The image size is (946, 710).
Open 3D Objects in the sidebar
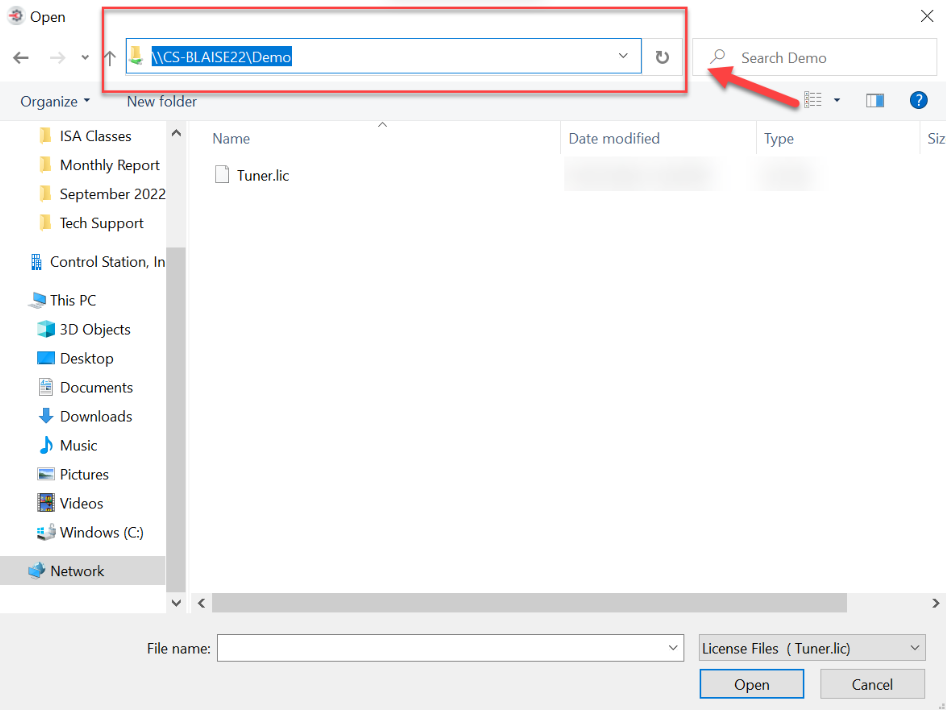tap(95, 329)
